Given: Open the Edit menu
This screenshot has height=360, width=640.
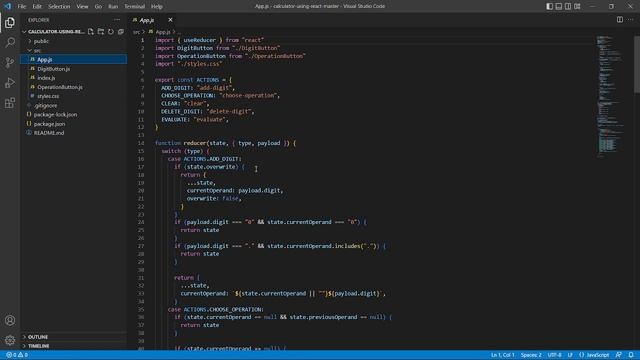Looking at the screenshot, I should (x=37, y=6).
